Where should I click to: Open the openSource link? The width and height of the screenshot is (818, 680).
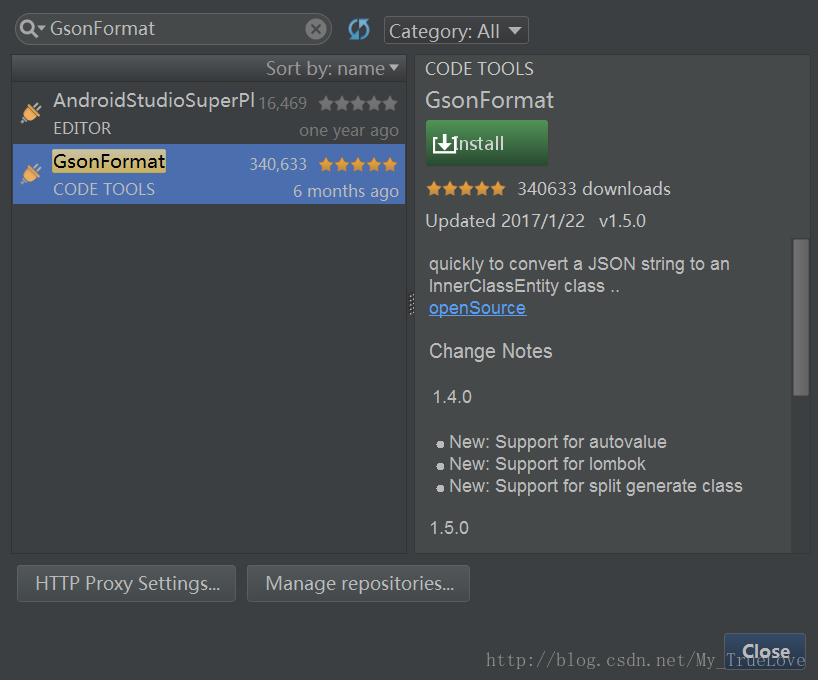pos(477,308)
